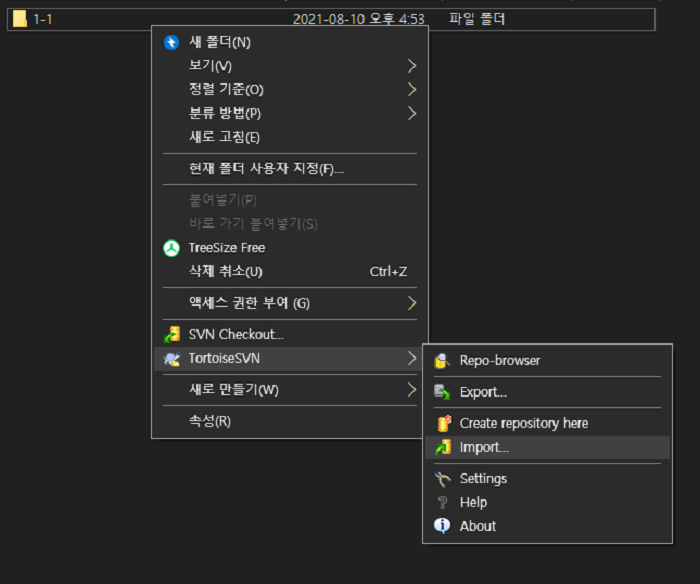The height and width of the screenshot is (584, 700).
Task: Select Create repository here
Action: tap(547, 423)
